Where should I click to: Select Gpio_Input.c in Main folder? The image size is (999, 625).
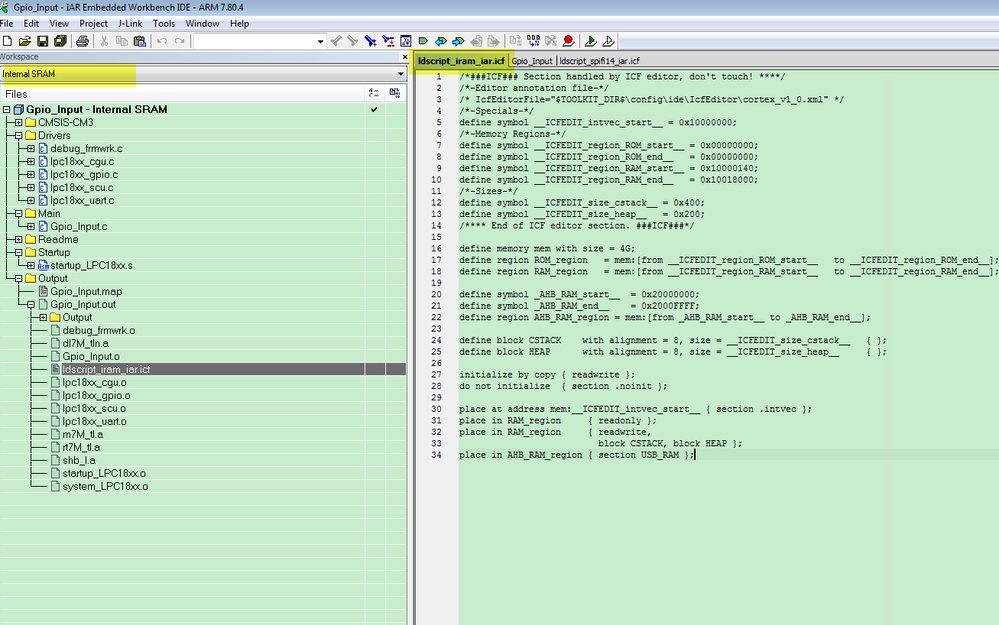click(x=79, y=226)
